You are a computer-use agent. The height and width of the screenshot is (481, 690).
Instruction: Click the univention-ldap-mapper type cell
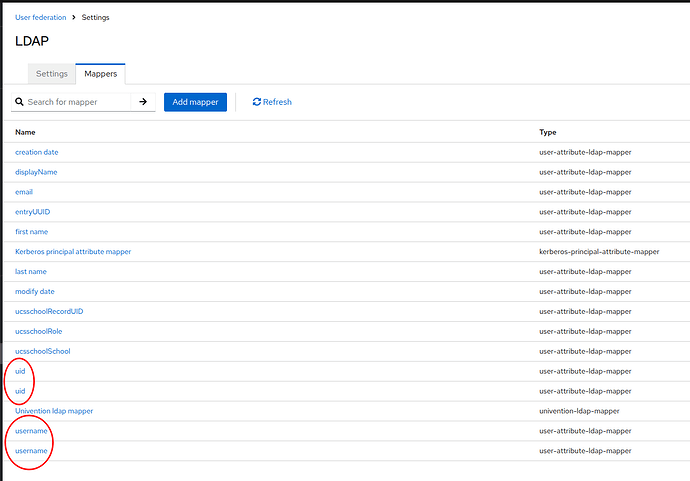(579, 411)
